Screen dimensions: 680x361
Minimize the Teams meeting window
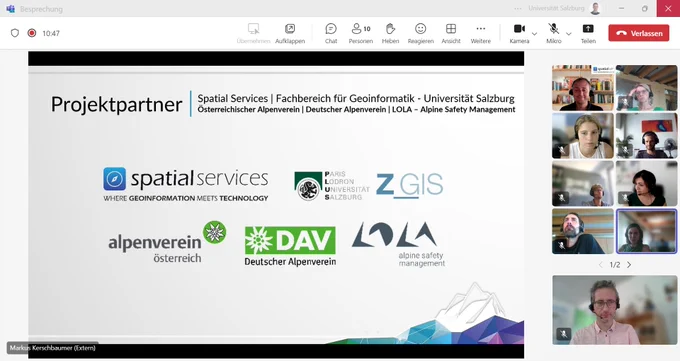tap(621, 8)
